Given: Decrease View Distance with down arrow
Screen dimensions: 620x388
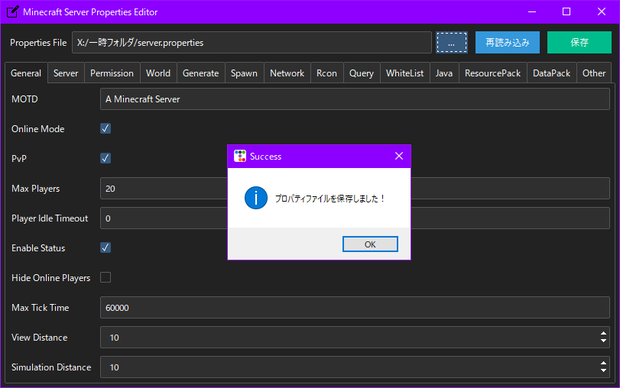Looking at the screenshot, I should [x=603, y=341].
